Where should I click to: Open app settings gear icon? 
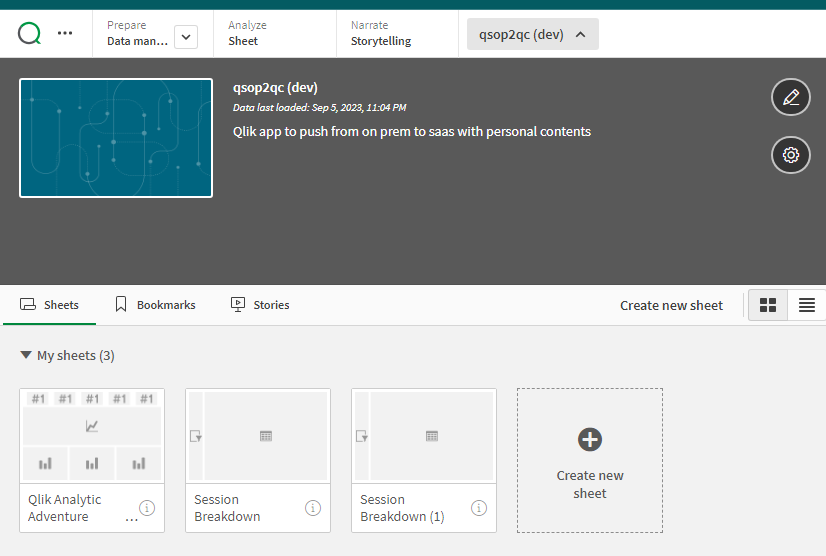point(791,155)
